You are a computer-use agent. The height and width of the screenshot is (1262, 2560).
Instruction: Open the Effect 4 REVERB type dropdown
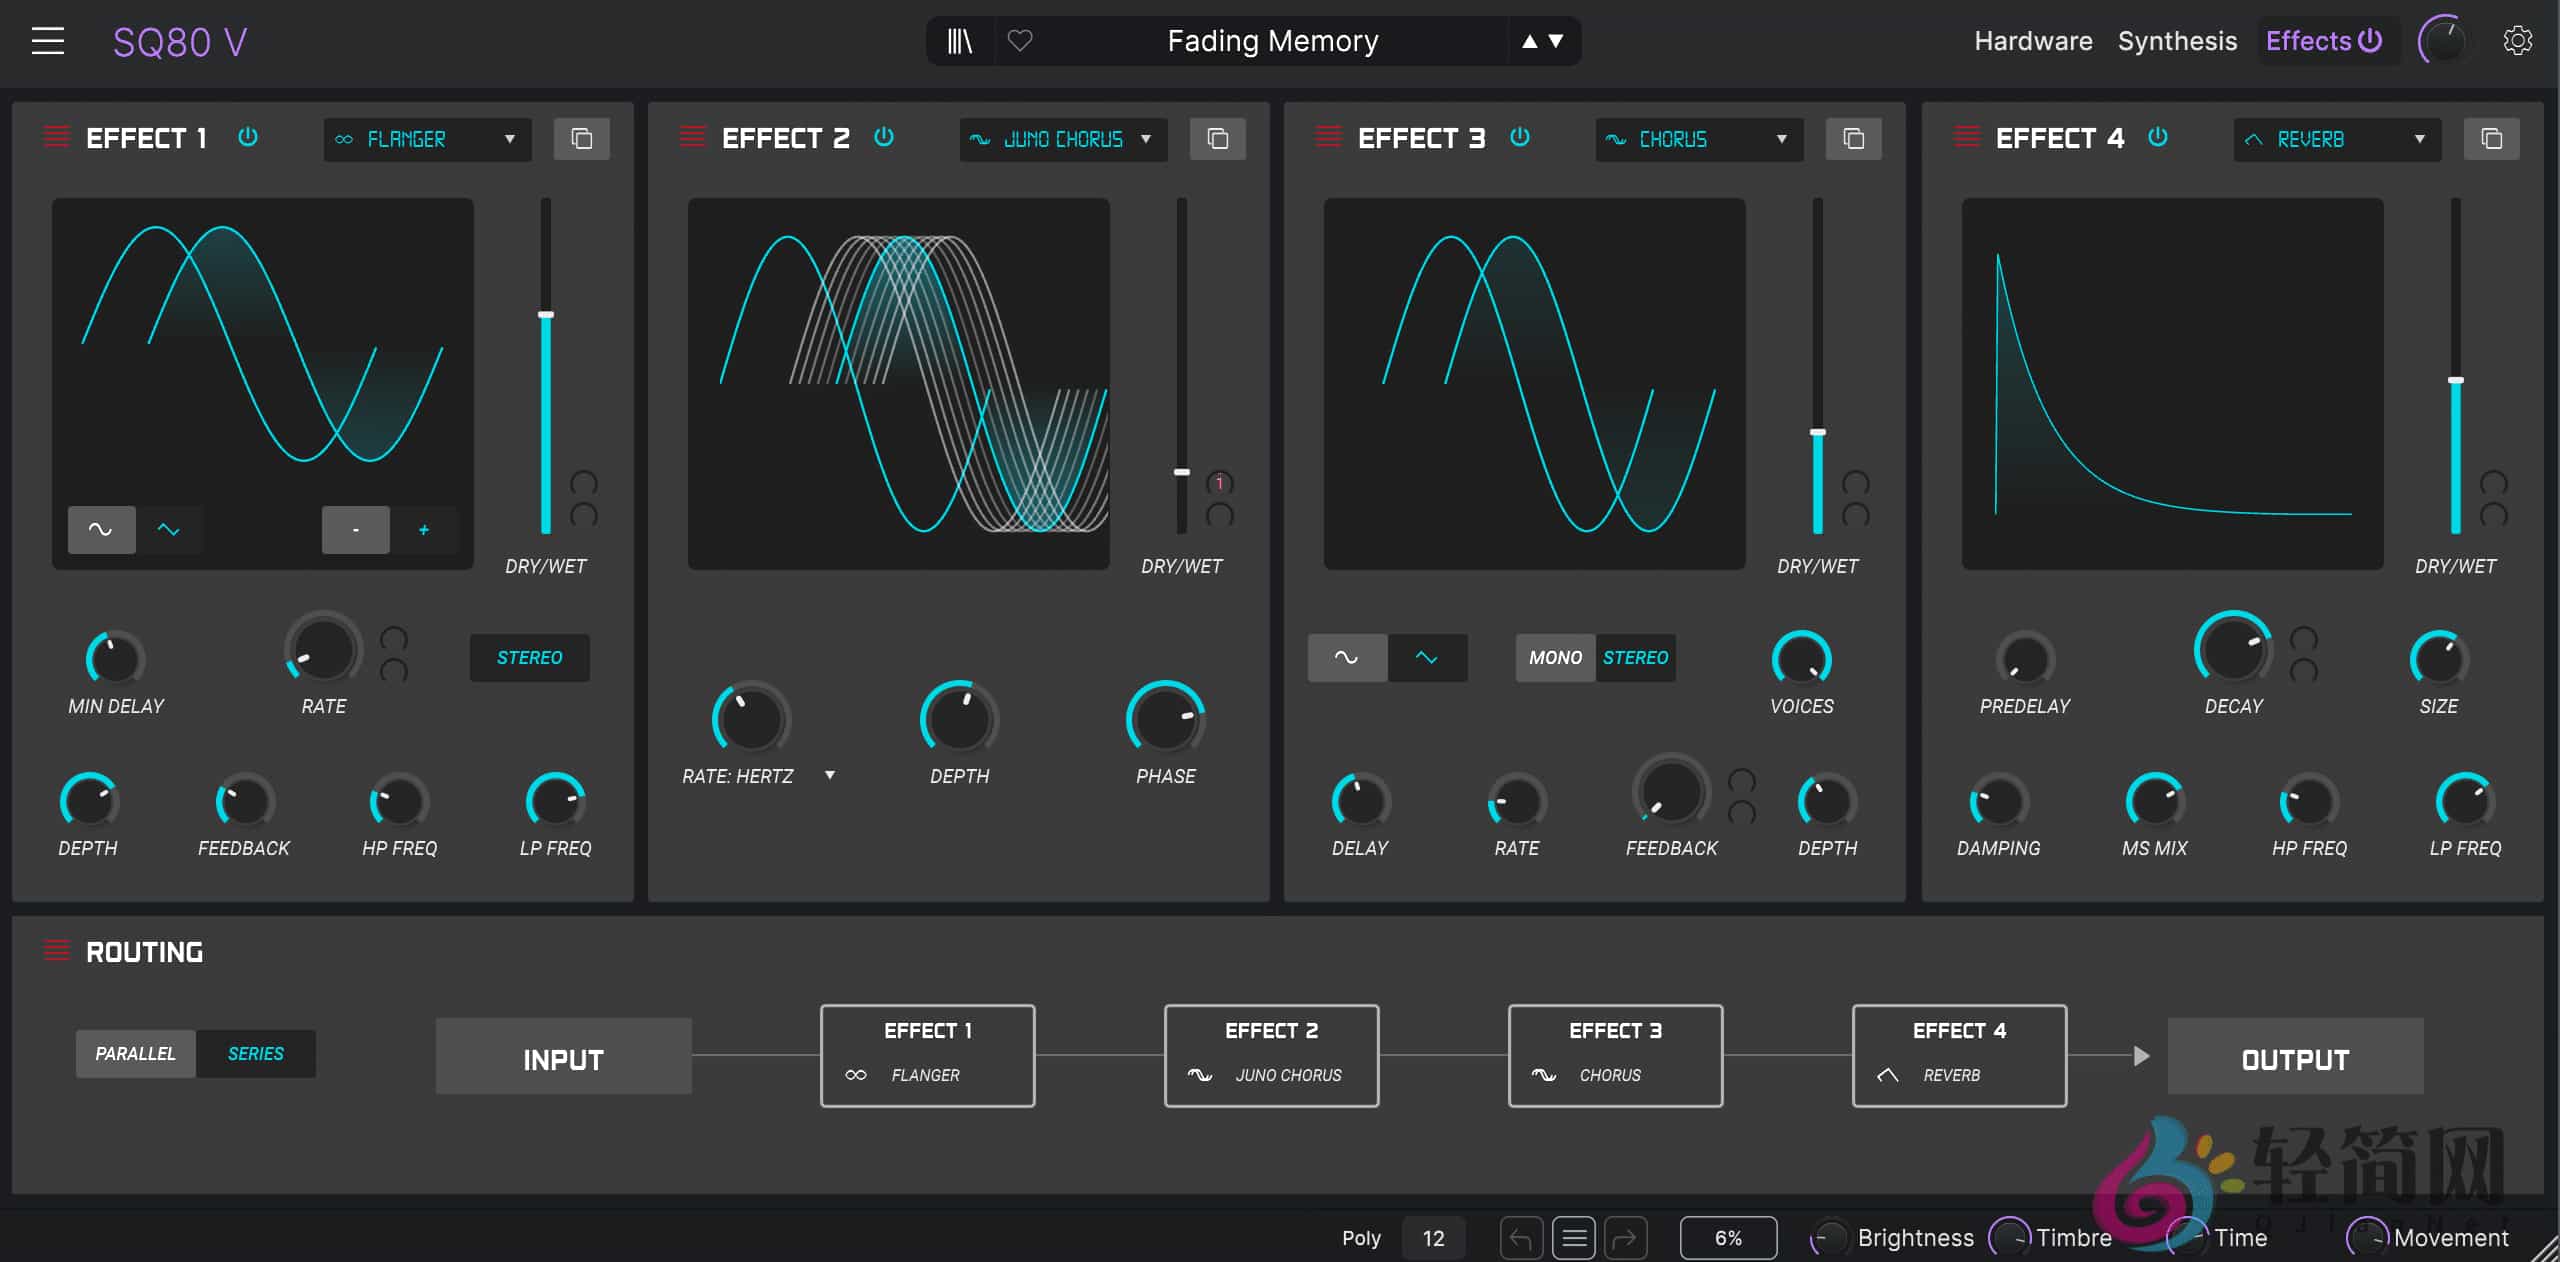click(x=2336, y=139)
